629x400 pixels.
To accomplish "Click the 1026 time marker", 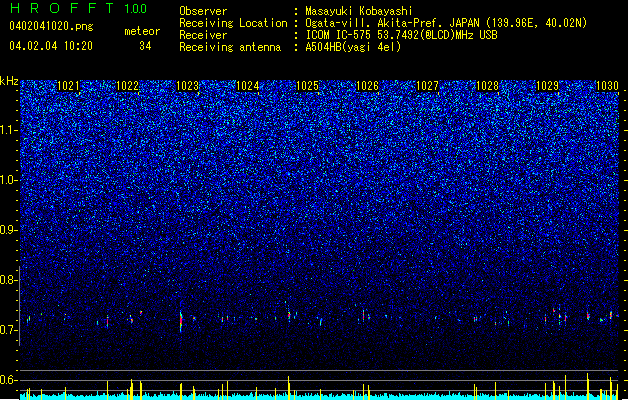I will (367, 86).
